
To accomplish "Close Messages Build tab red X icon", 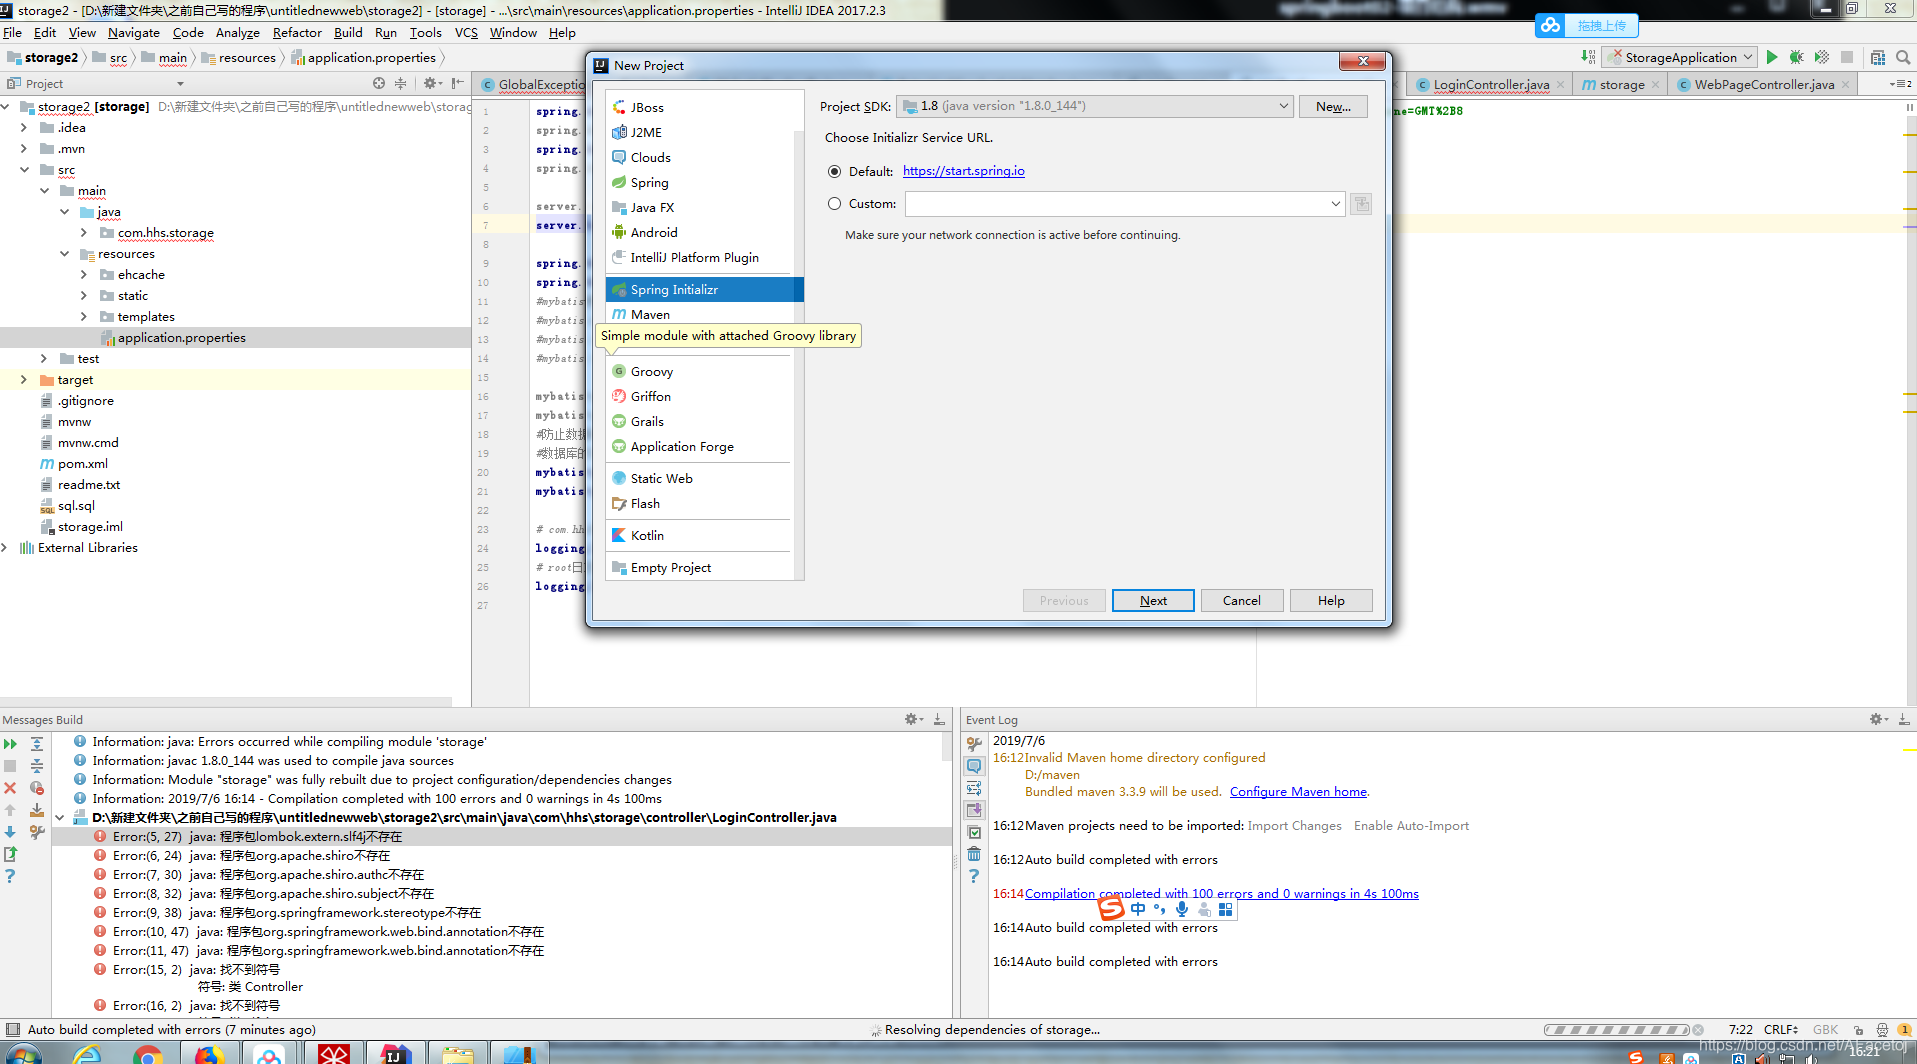I will pos(10,788).
